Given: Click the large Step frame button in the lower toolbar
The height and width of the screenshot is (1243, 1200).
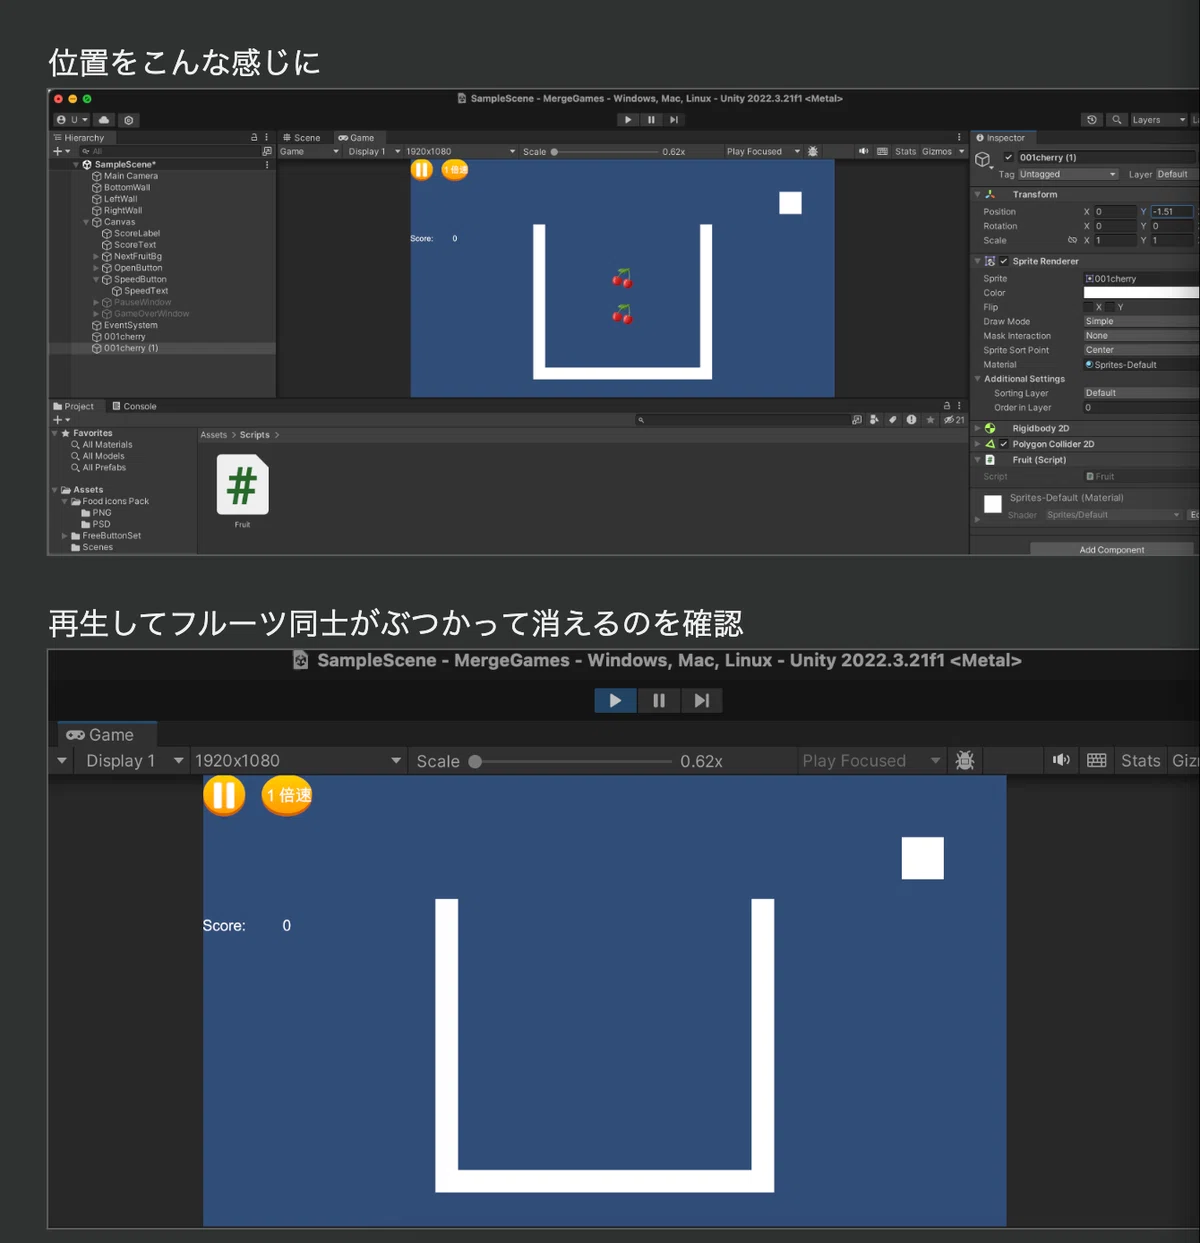Looking at the screenshot, I should 702,701.
